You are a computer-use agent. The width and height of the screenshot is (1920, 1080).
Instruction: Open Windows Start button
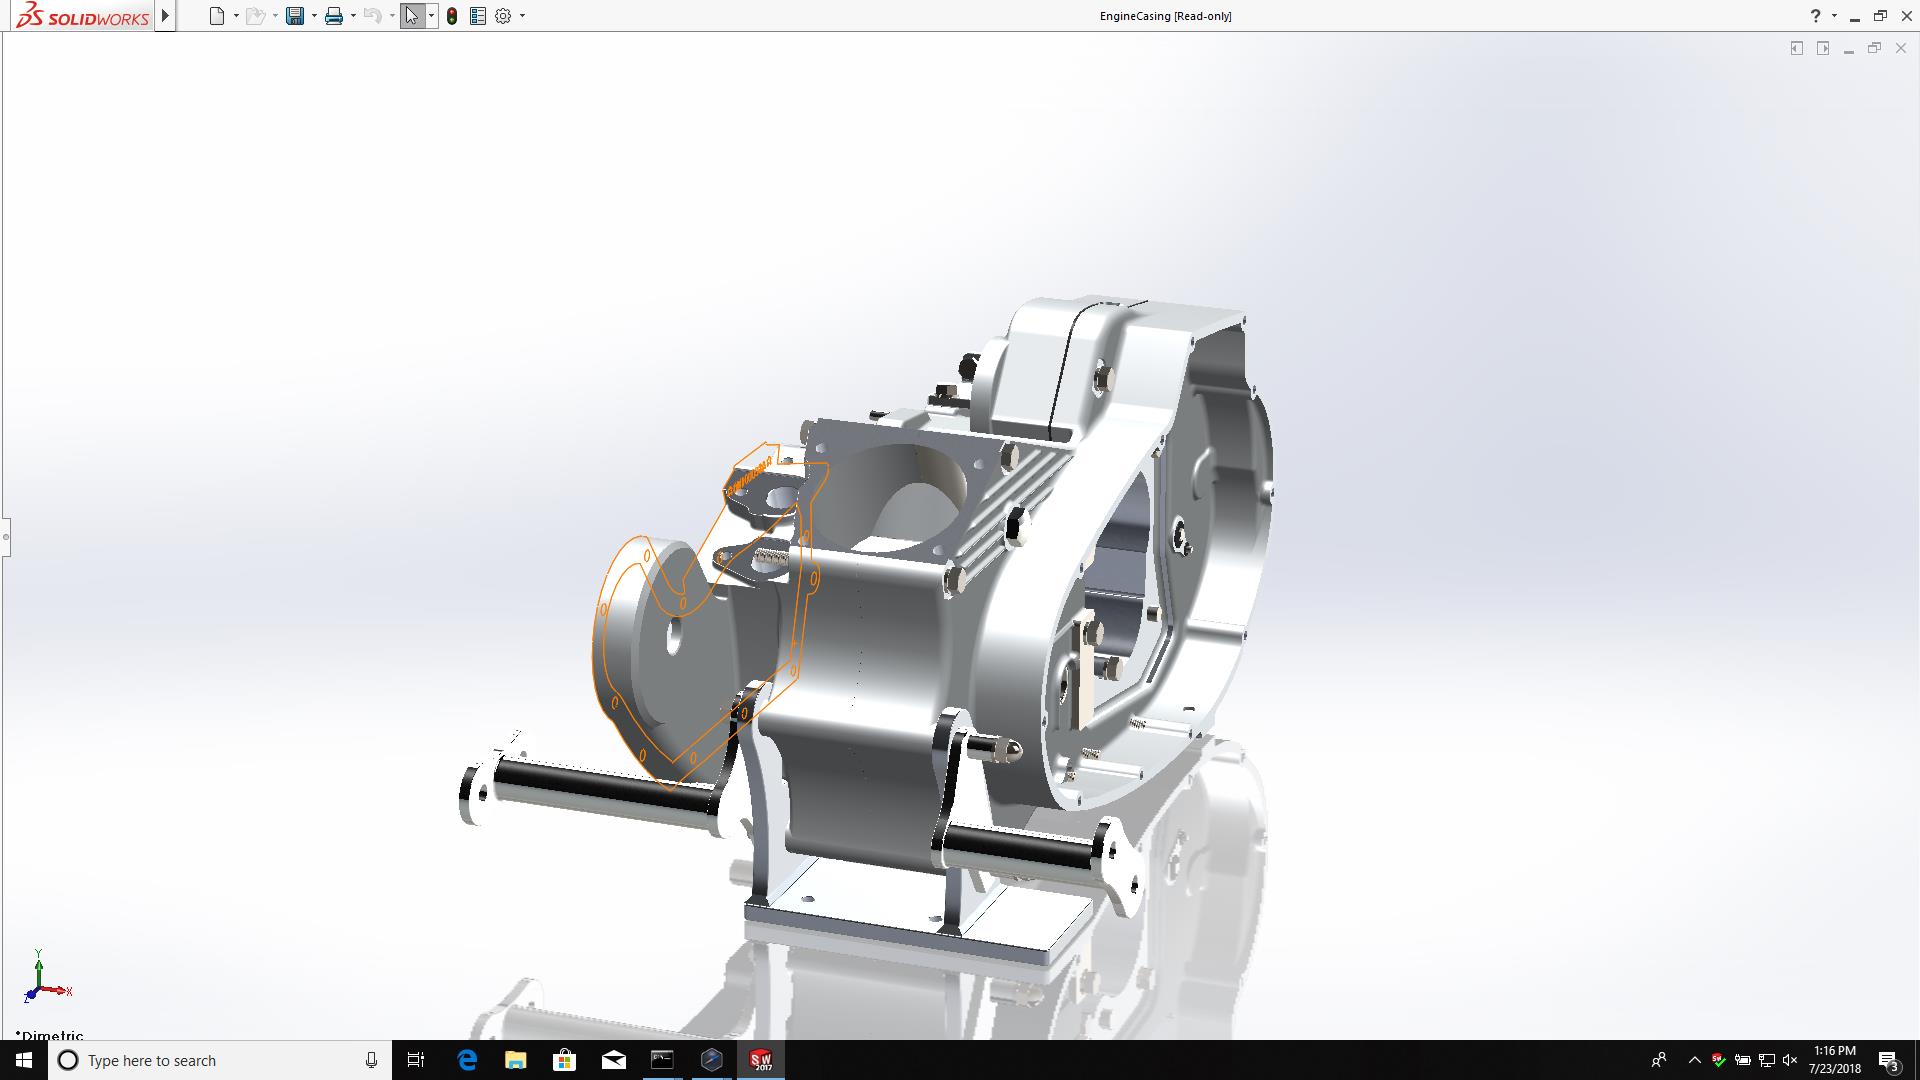coord(24,1060)
